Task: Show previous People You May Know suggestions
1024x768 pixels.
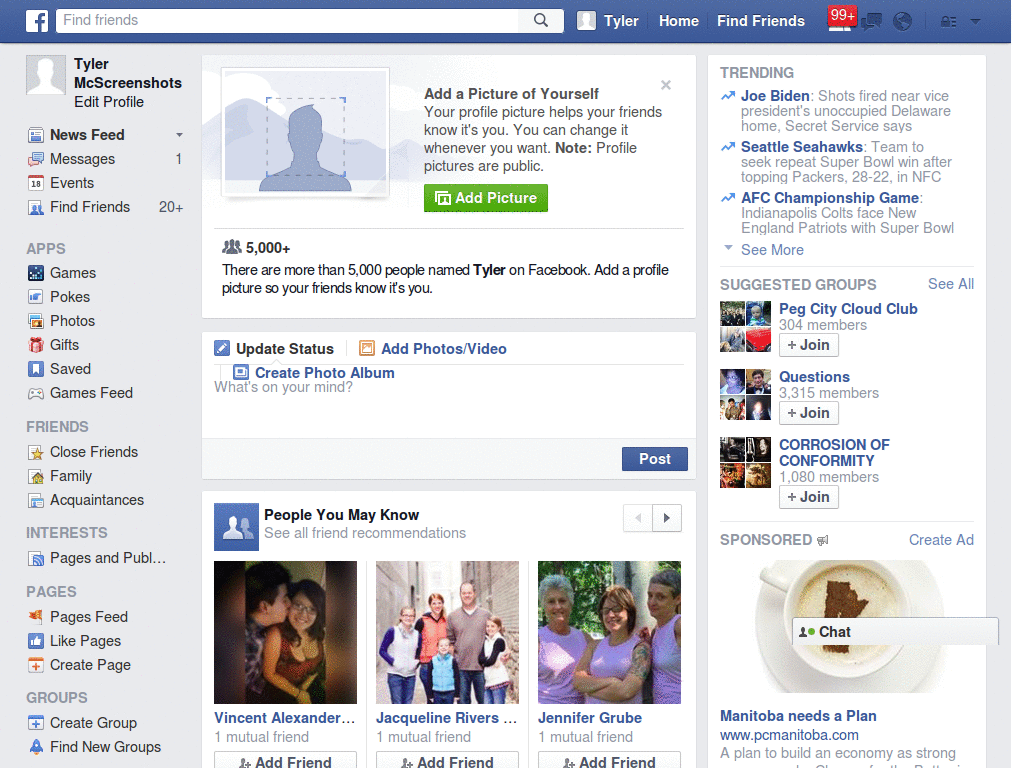Action: pos(638,518)
